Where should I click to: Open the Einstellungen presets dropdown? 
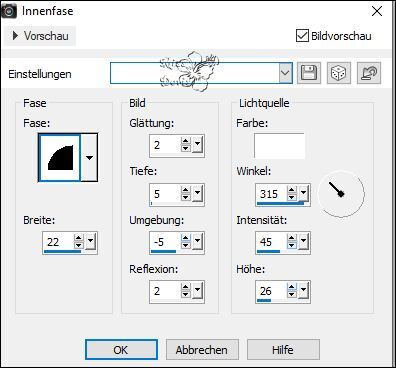tap(285, 72)
